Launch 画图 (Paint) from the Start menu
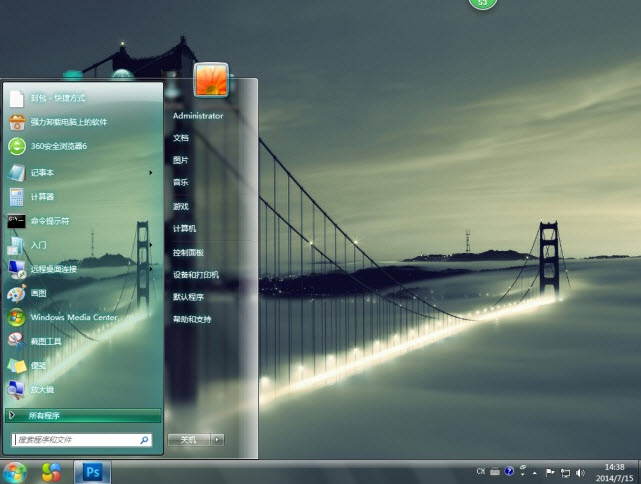This screenshot has width=641, height=484. click(x=38, y=293)
